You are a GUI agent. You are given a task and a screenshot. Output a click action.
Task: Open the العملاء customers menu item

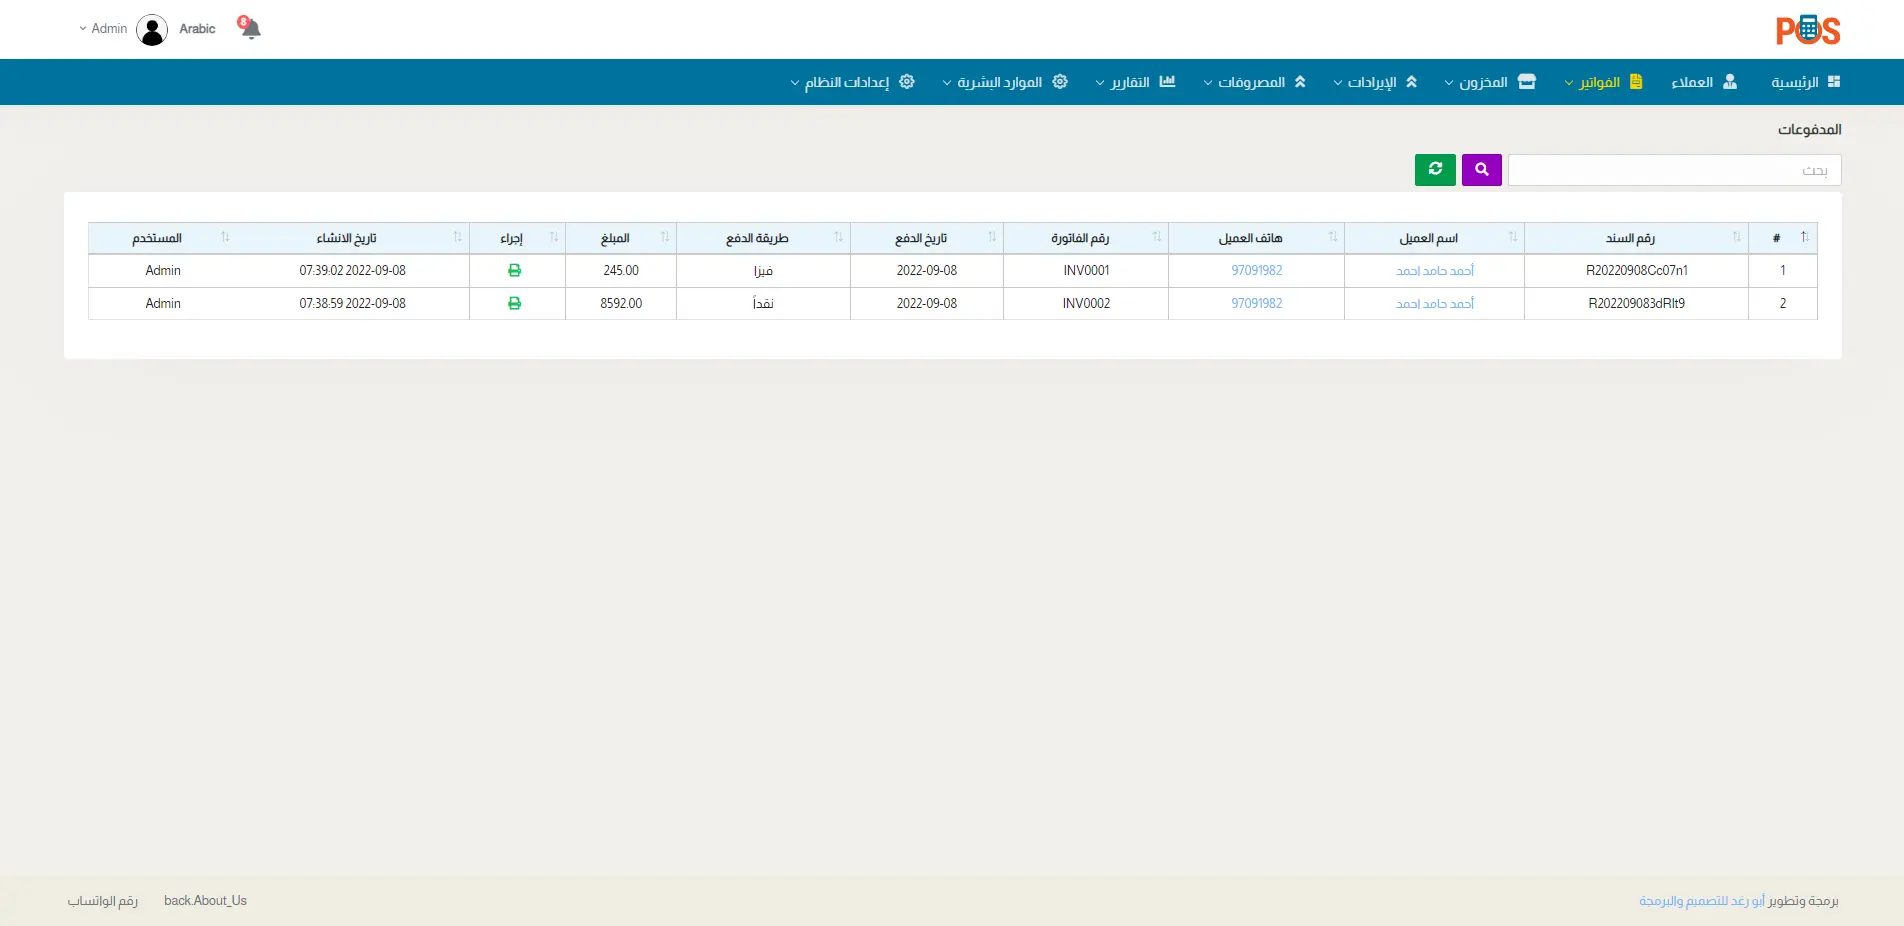1703,82
